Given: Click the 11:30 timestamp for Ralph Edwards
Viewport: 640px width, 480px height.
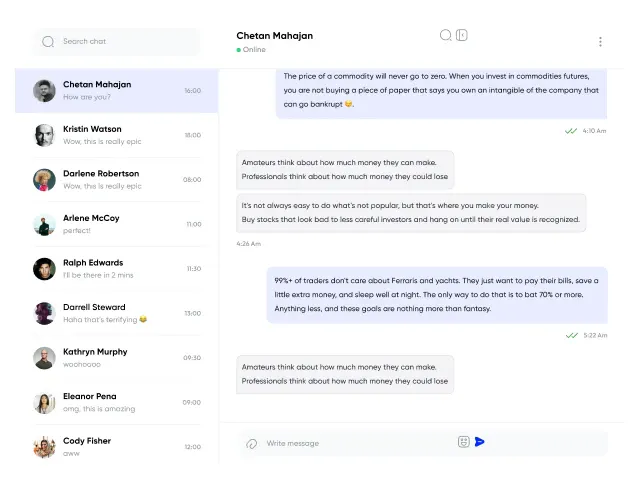Looking at the screenshot, I should (194, 269).
